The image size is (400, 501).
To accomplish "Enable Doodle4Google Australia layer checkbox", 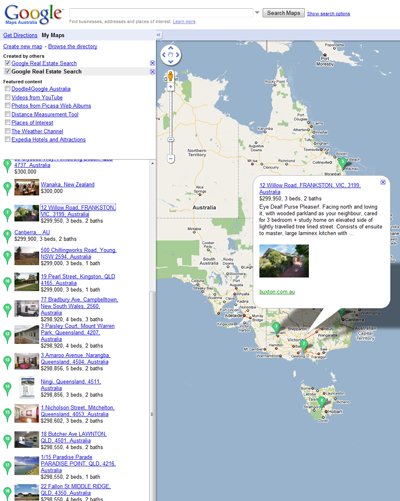I will pos(7,89).
